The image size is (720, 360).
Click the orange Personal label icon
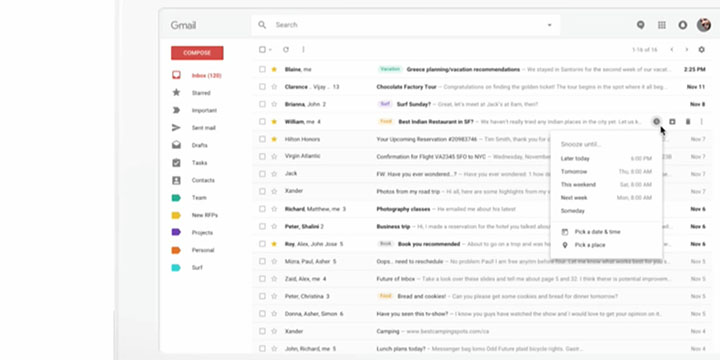[176, 250]
